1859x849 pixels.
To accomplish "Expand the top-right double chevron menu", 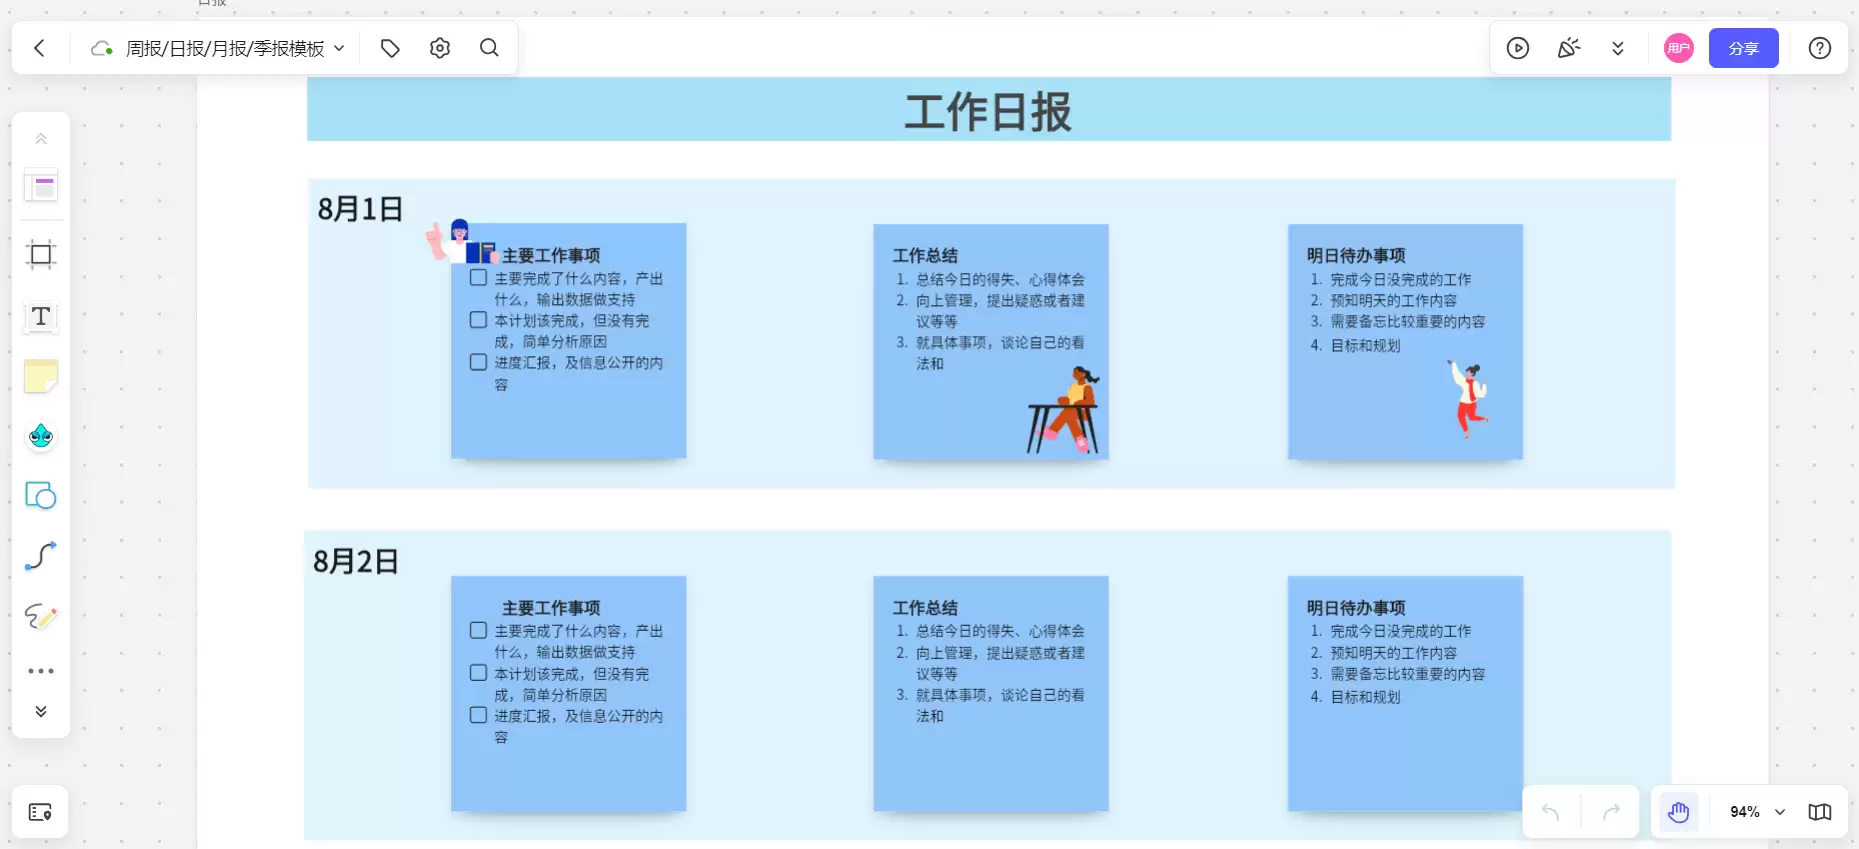I will point(1618,48).
